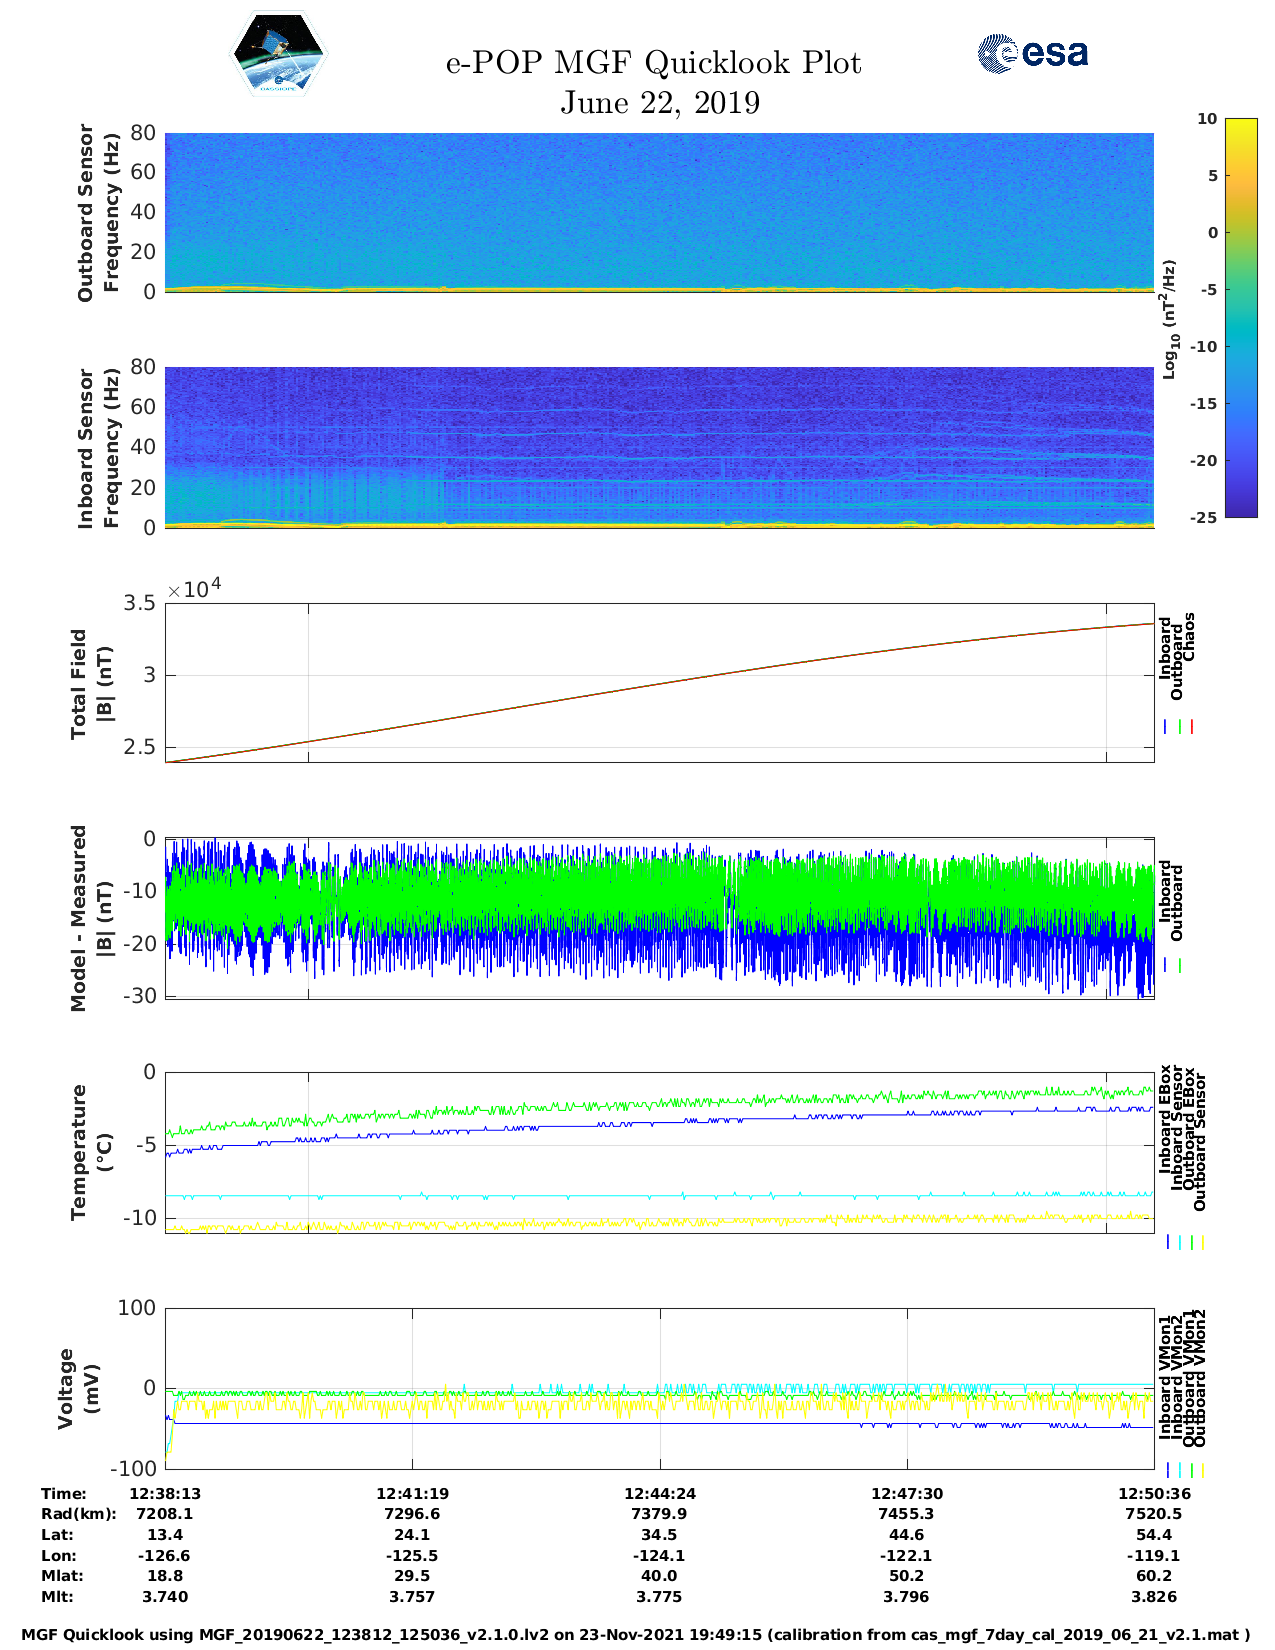Viewport: 1275px width, 1650px height.
Task: Click the 12:44:24 time label
Action: pos(659,1494)
